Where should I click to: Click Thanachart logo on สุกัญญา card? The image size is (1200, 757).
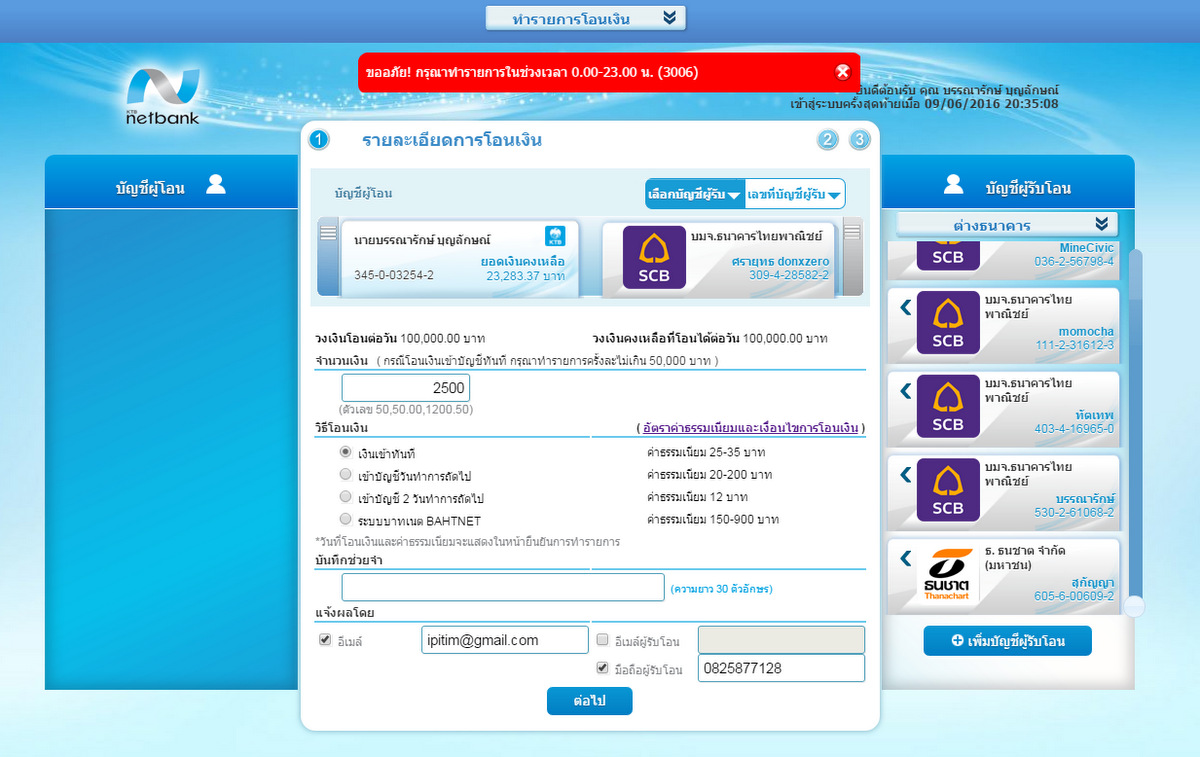coord(948,575)
